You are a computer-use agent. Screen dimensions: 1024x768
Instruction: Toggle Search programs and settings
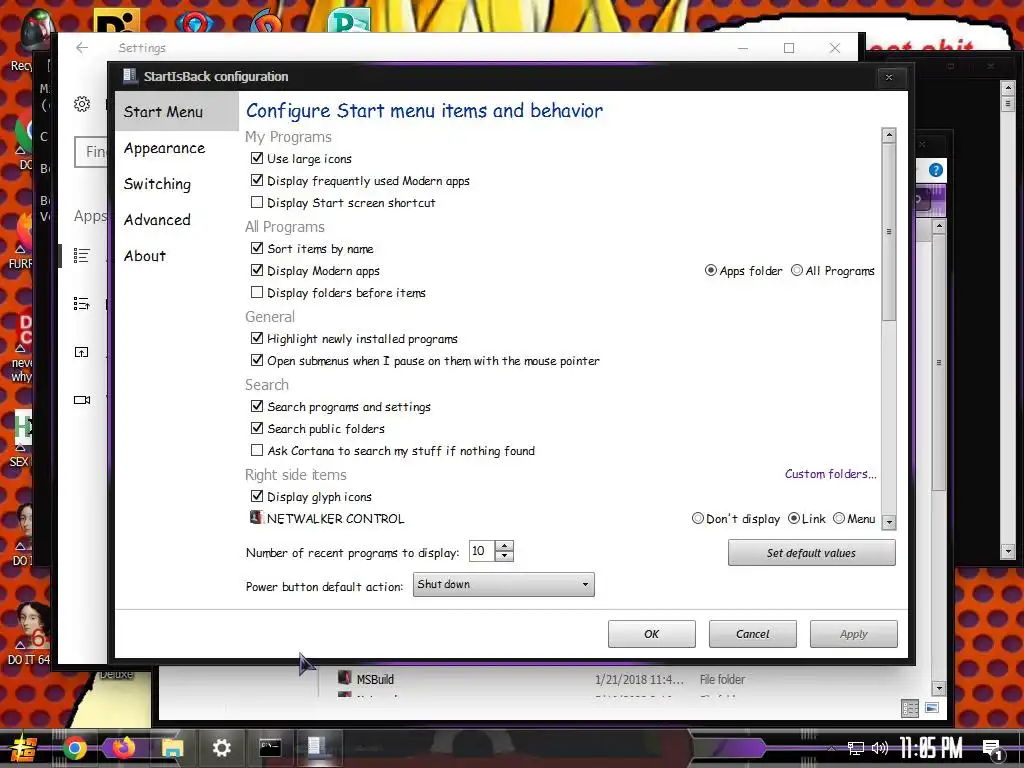point(257,406)
